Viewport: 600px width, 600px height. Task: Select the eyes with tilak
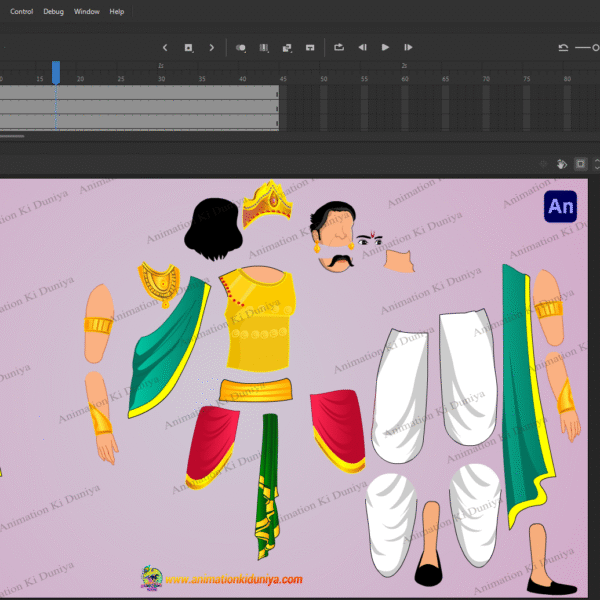[x=370, y=239]
